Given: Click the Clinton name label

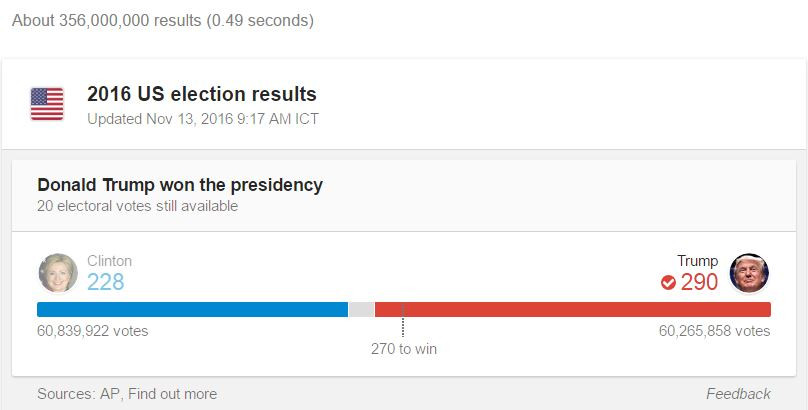Looking at the screenshot, I should (109, 261).
